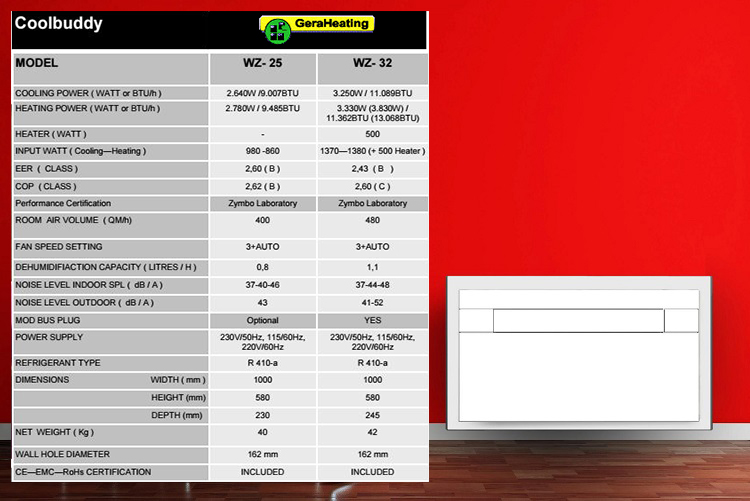Click the EER ( CLASS ) label

point(46,168)
